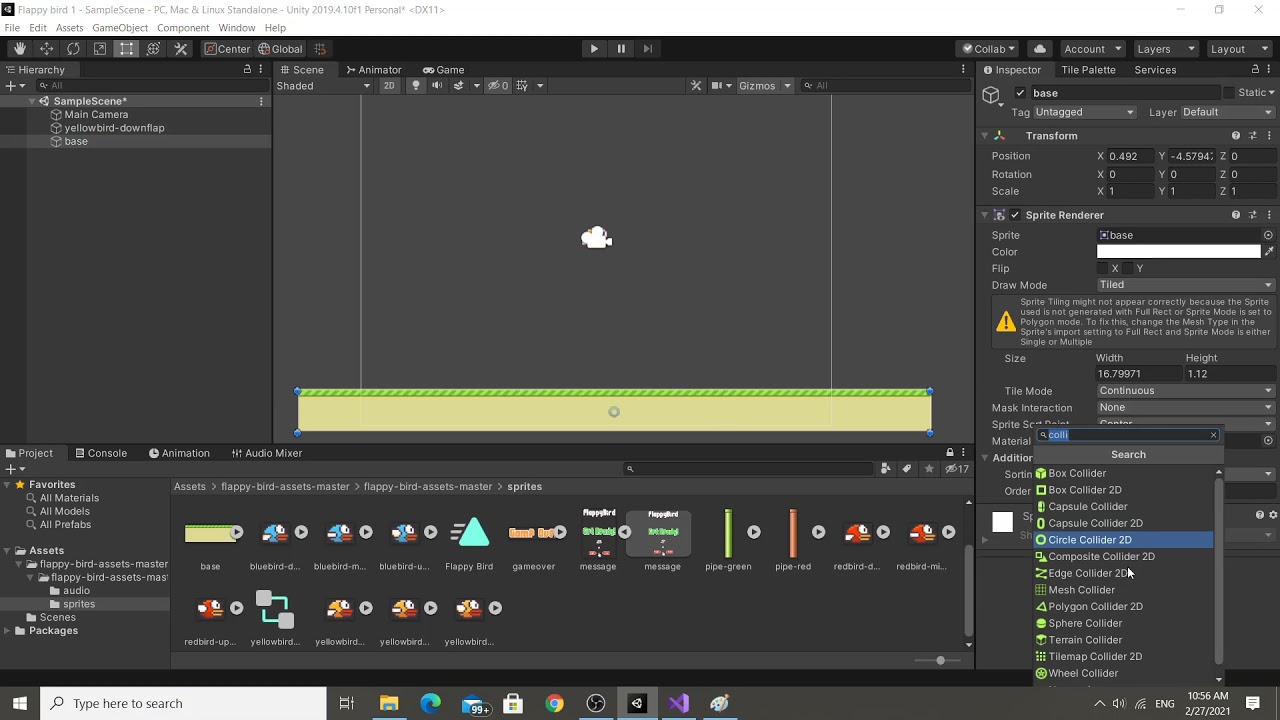1280x720 pixels.
Task: Open the Layer dropdown showing Default
Action: [x=1228, y=112]
